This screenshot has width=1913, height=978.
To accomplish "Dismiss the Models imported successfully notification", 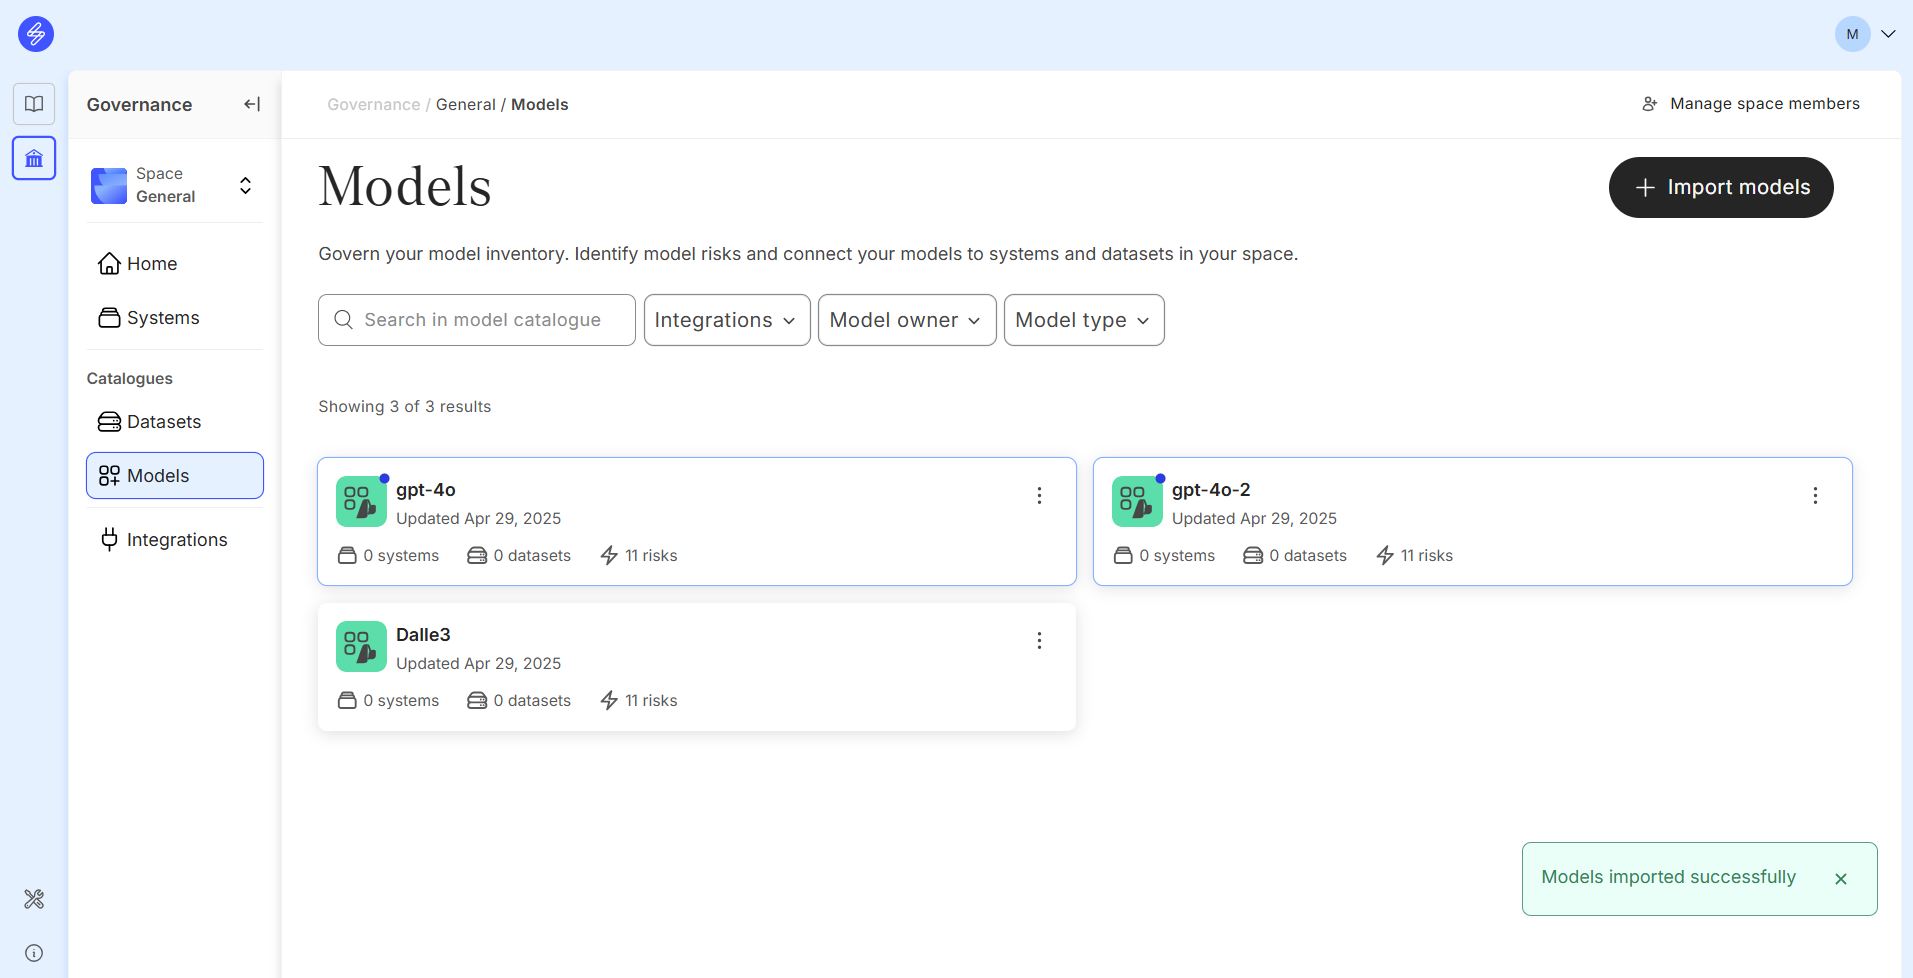I will pyautogui.click(x=1840, y=879).
